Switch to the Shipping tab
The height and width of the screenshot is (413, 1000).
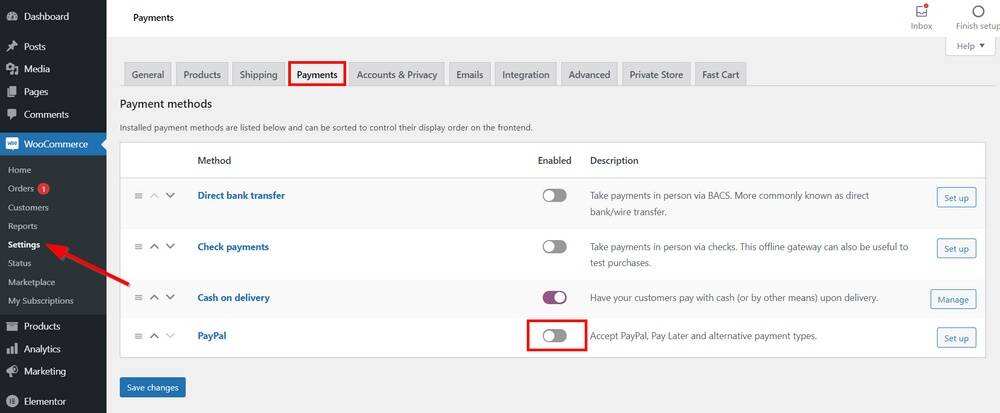pos(258,75)
